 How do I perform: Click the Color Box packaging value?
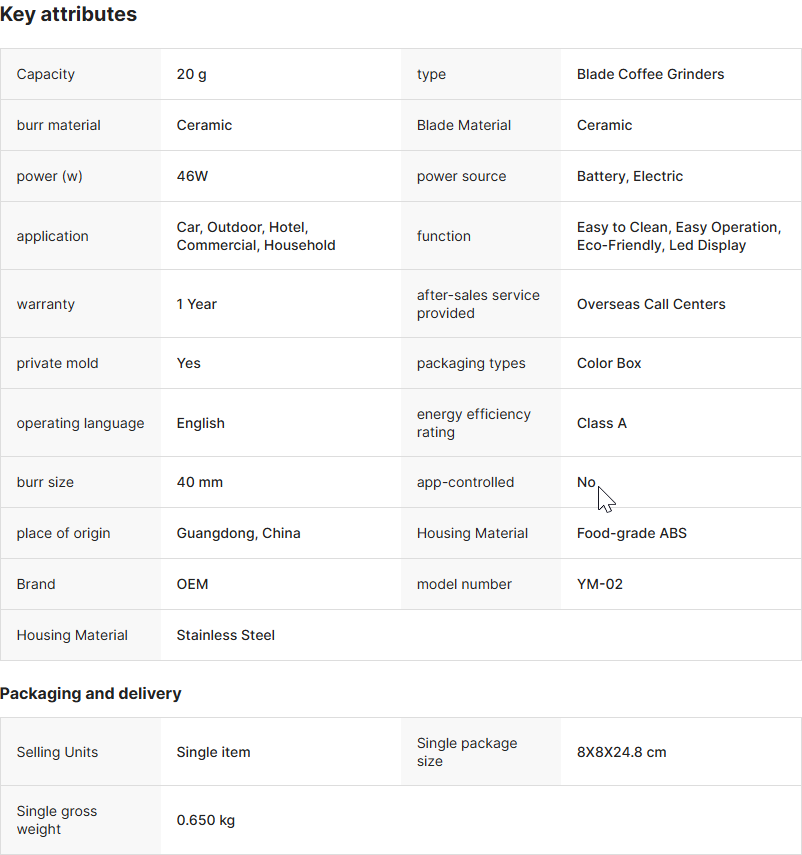[609, 363]
